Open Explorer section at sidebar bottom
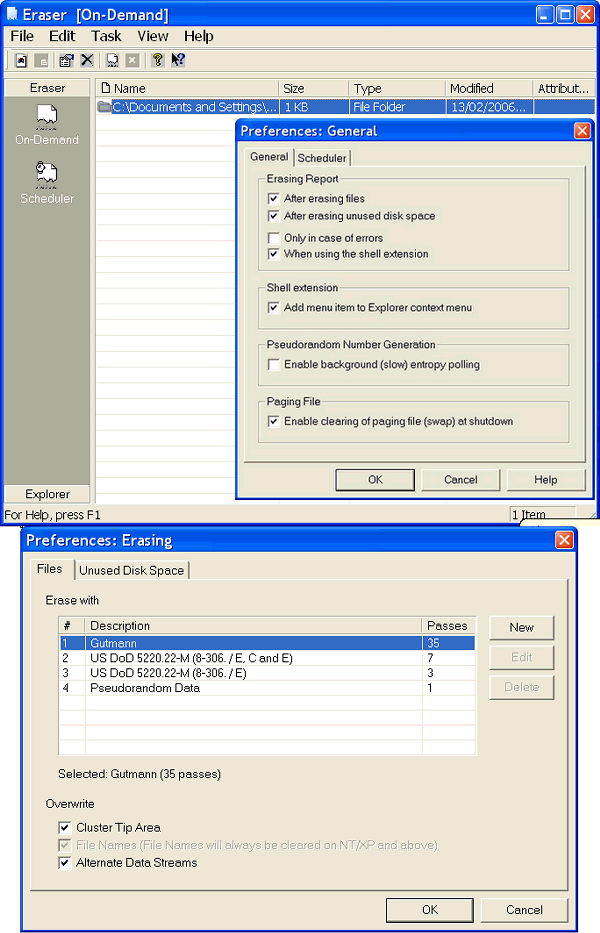The width and height of the screenshot is (600, 933). coord(47,494)
